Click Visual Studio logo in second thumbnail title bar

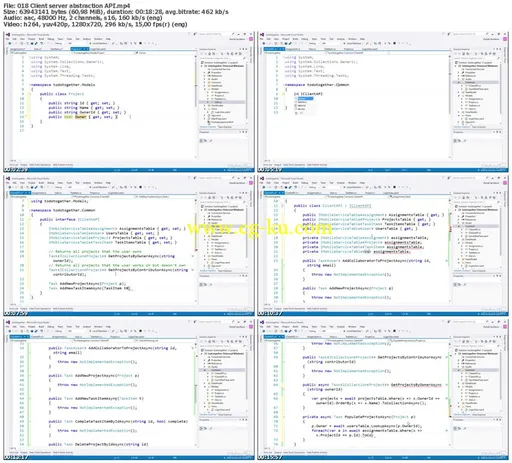pos(262,34)
